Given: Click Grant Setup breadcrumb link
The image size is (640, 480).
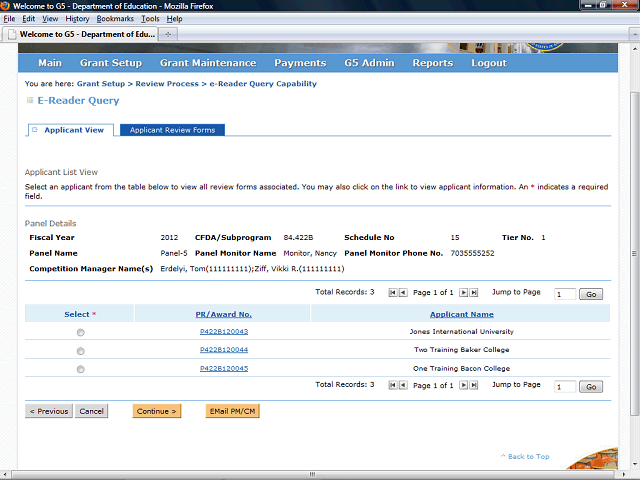Looking at the screenshot, I should pos(101,84).
